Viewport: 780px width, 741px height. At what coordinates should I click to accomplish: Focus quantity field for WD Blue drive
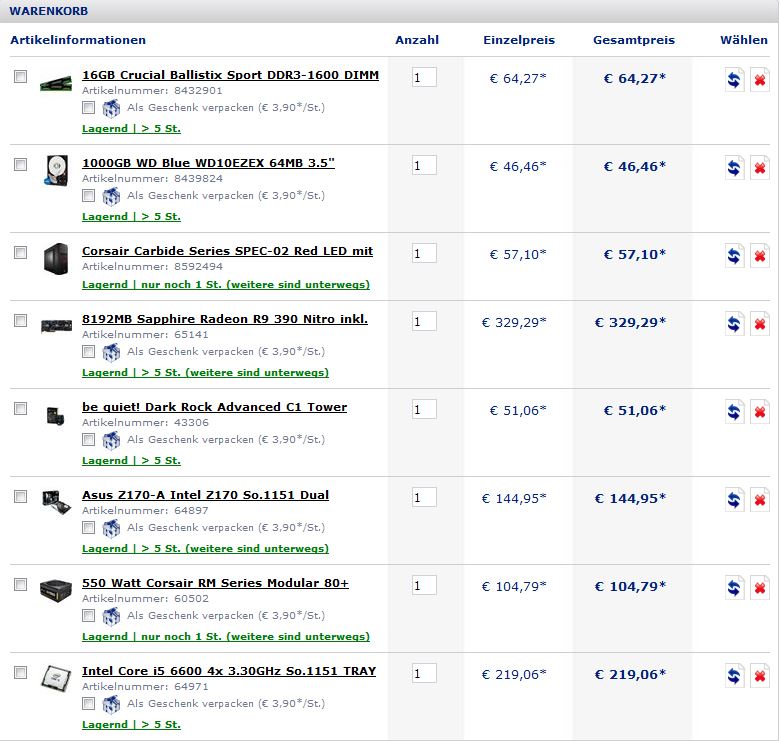[424, 165]
